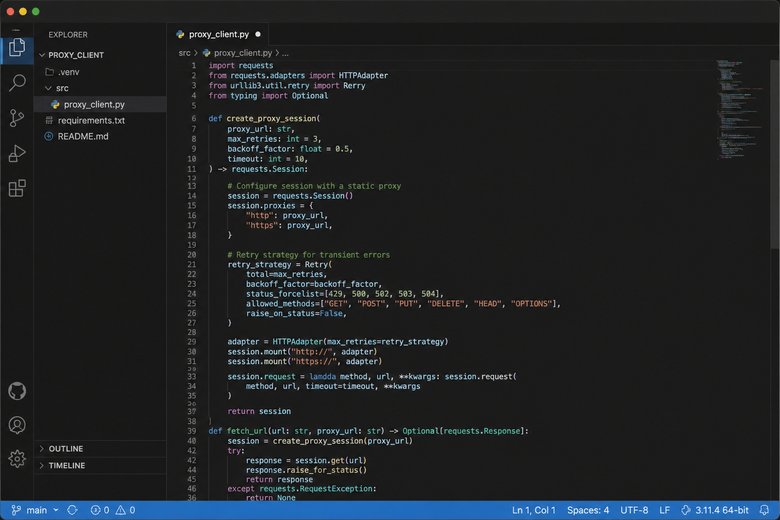
Task: Click 'status_forcelist=[429, 500, 502, 503, 504],' line
Action: [344, 294]
